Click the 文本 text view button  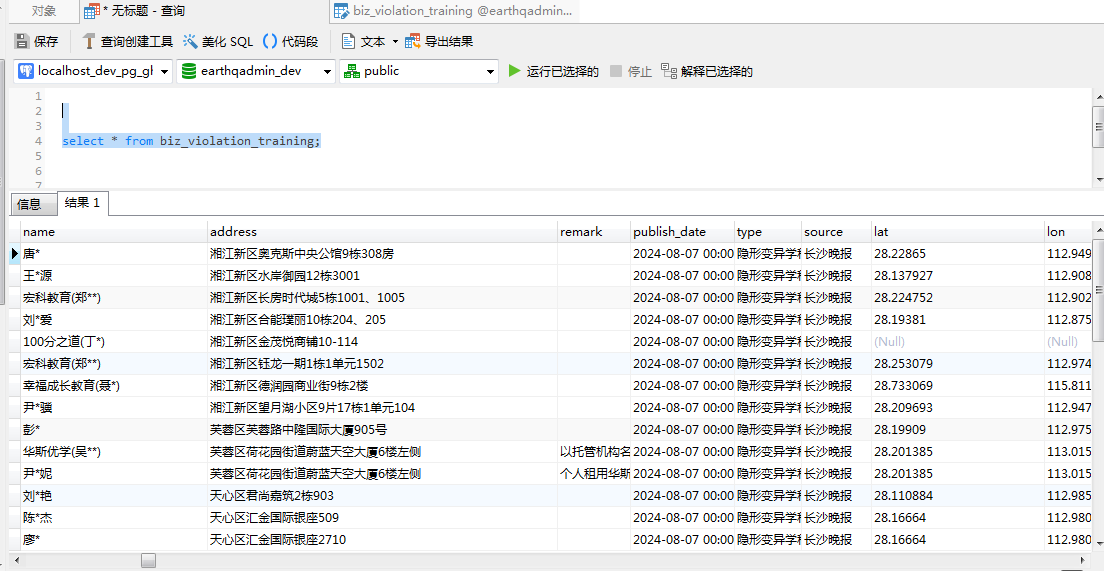tap(364, 42)
